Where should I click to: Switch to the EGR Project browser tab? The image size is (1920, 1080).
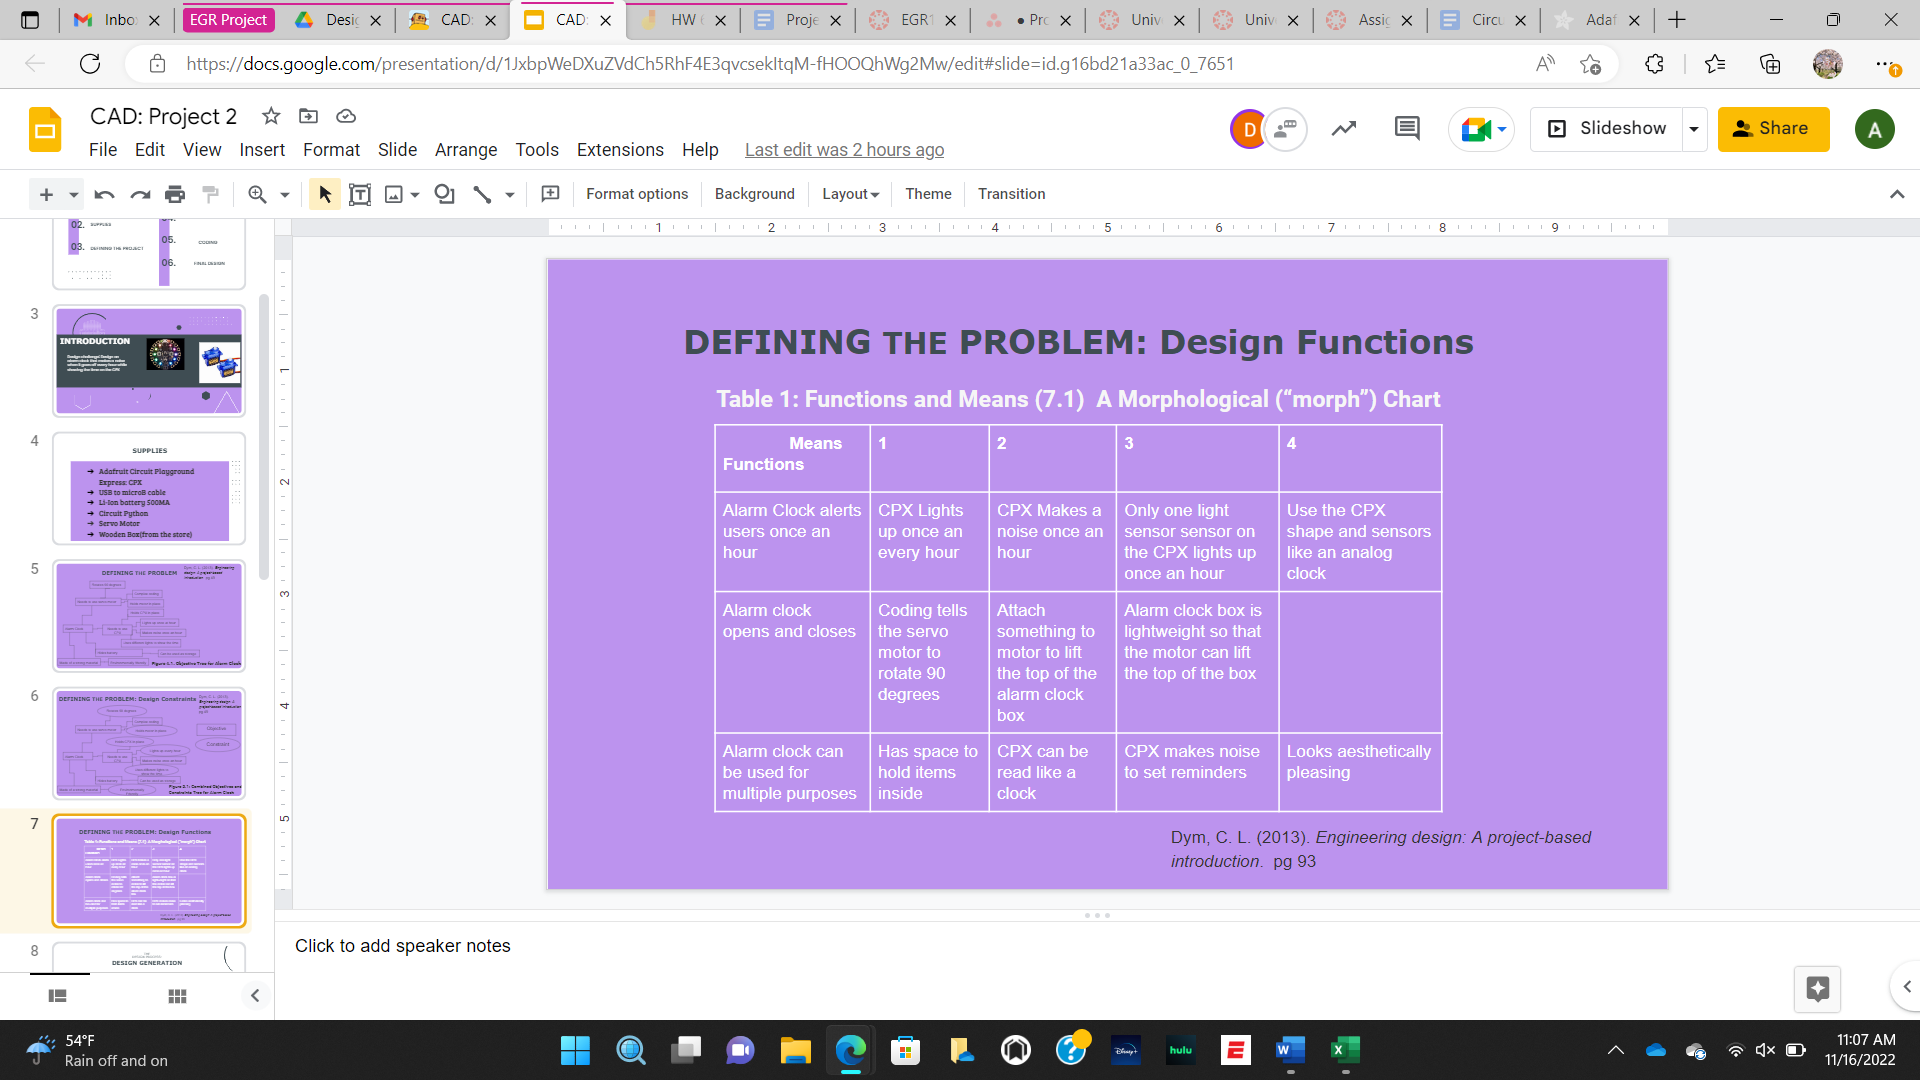tap(228, 19)
